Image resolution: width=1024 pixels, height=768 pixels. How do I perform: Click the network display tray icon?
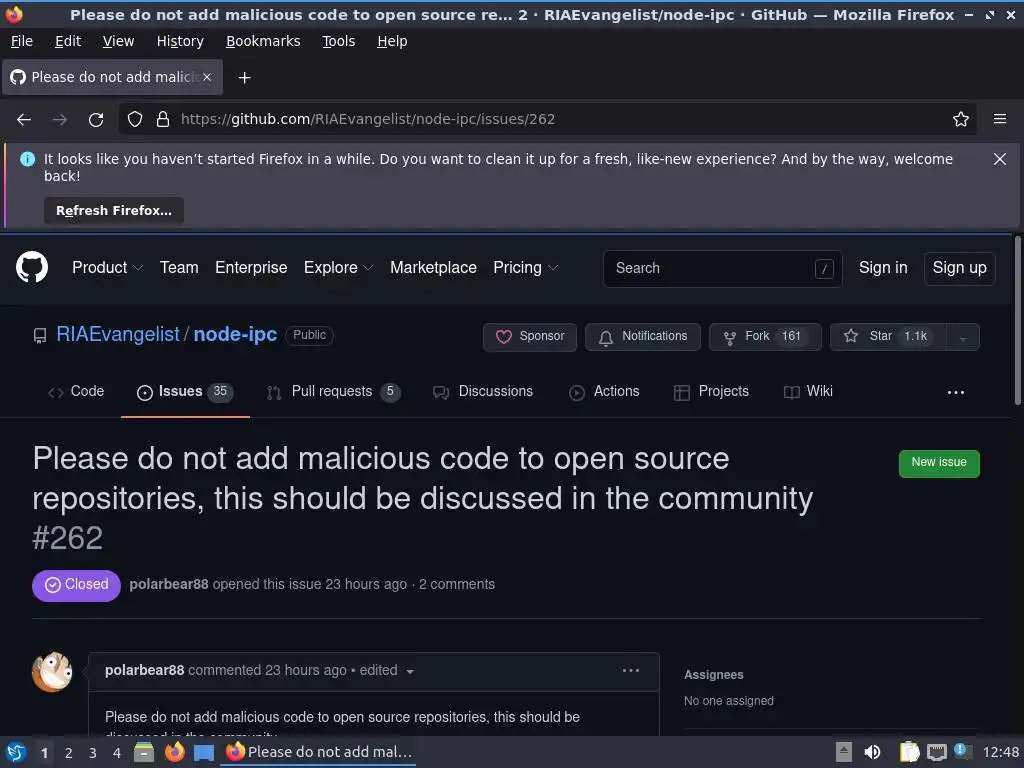[x=936, y=752]
